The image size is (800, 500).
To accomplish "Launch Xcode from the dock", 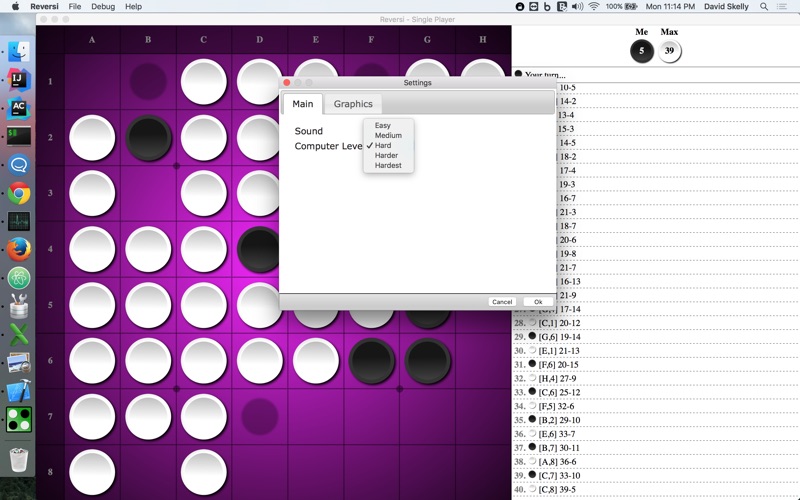I will [19, 391].
